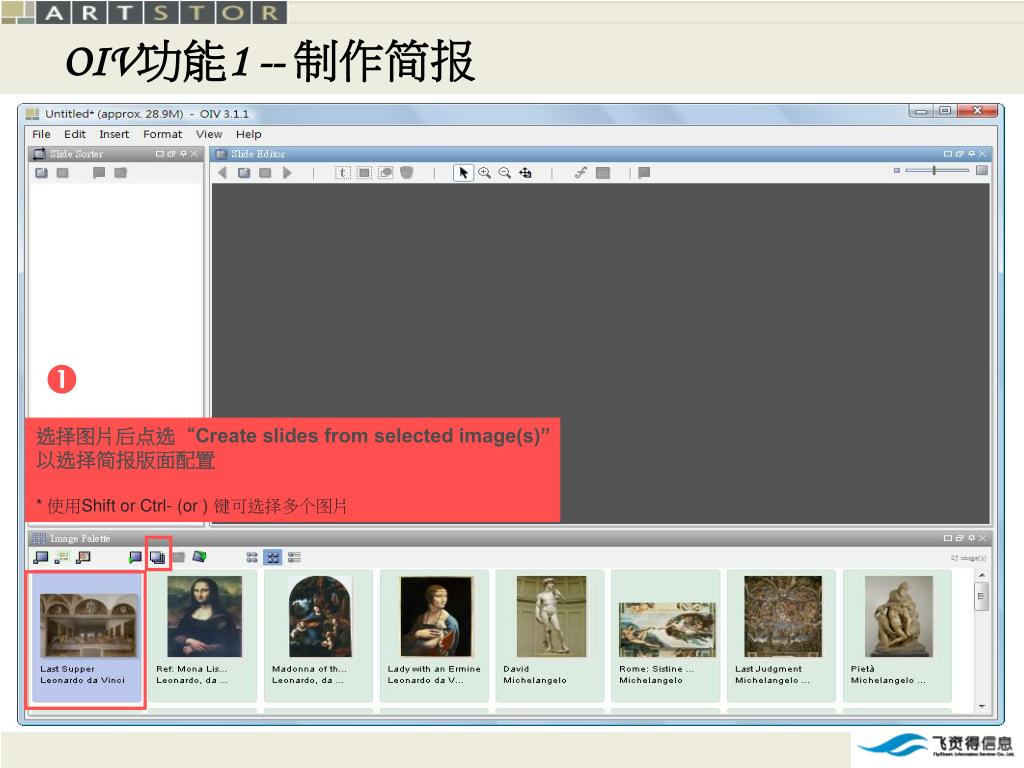Image resolution: width=1024 pixels, height=768 pixels.
Task: Open the Insert menu
Action: coord(114,134)
